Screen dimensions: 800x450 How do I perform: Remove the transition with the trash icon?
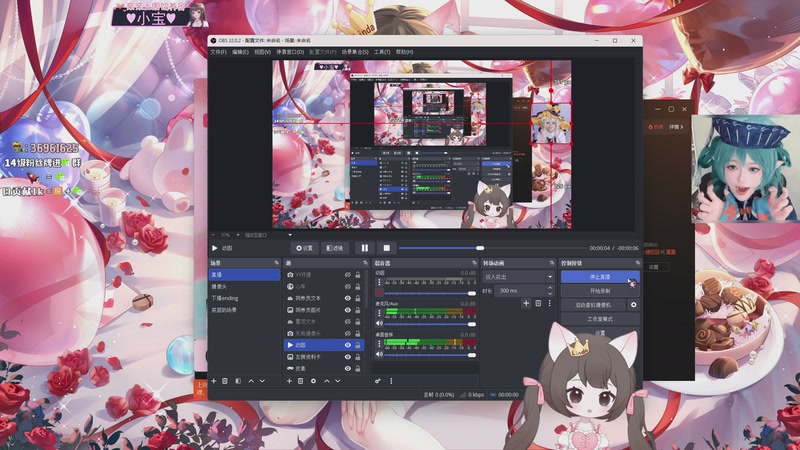538,303
